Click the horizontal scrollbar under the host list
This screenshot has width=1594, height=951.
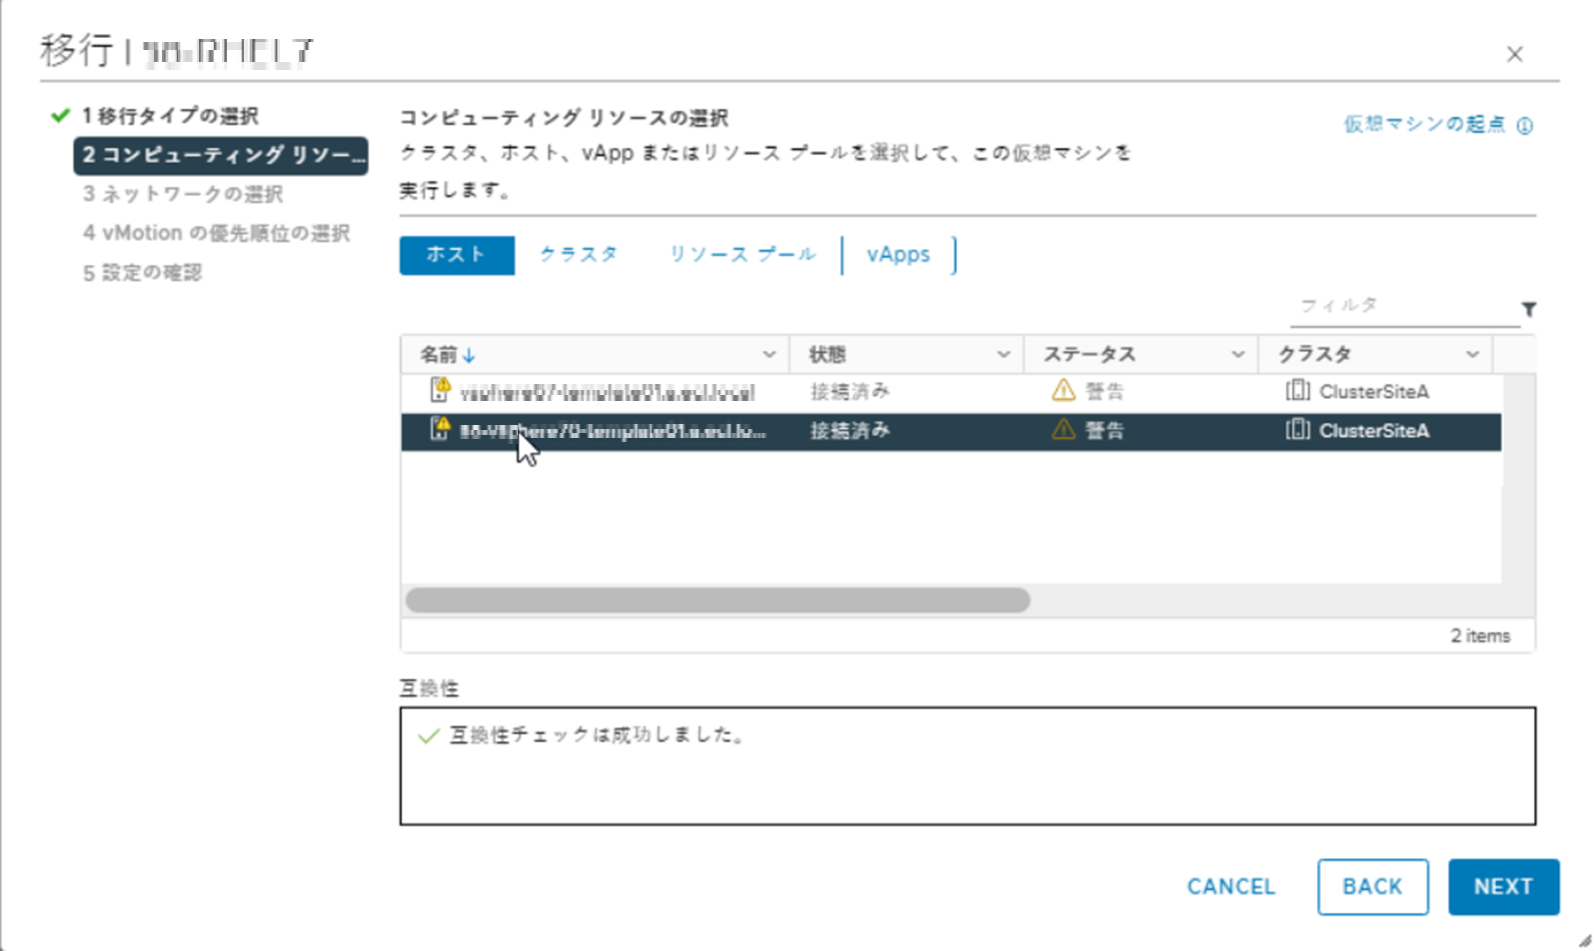(x=717, y=600)
